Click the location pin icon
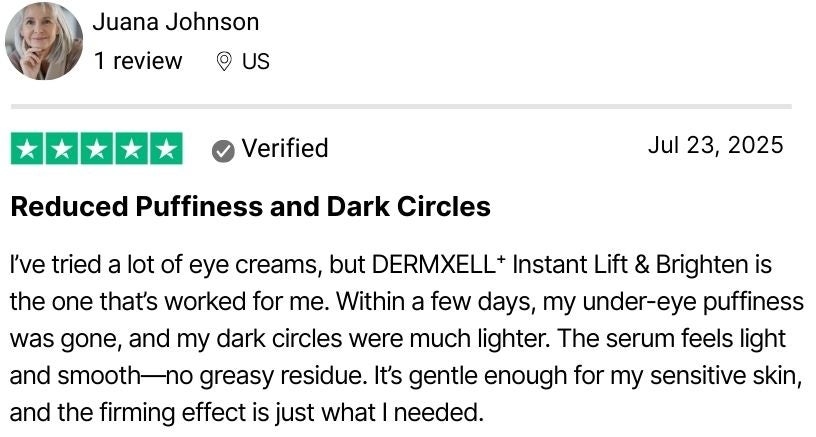 [224, 62]
